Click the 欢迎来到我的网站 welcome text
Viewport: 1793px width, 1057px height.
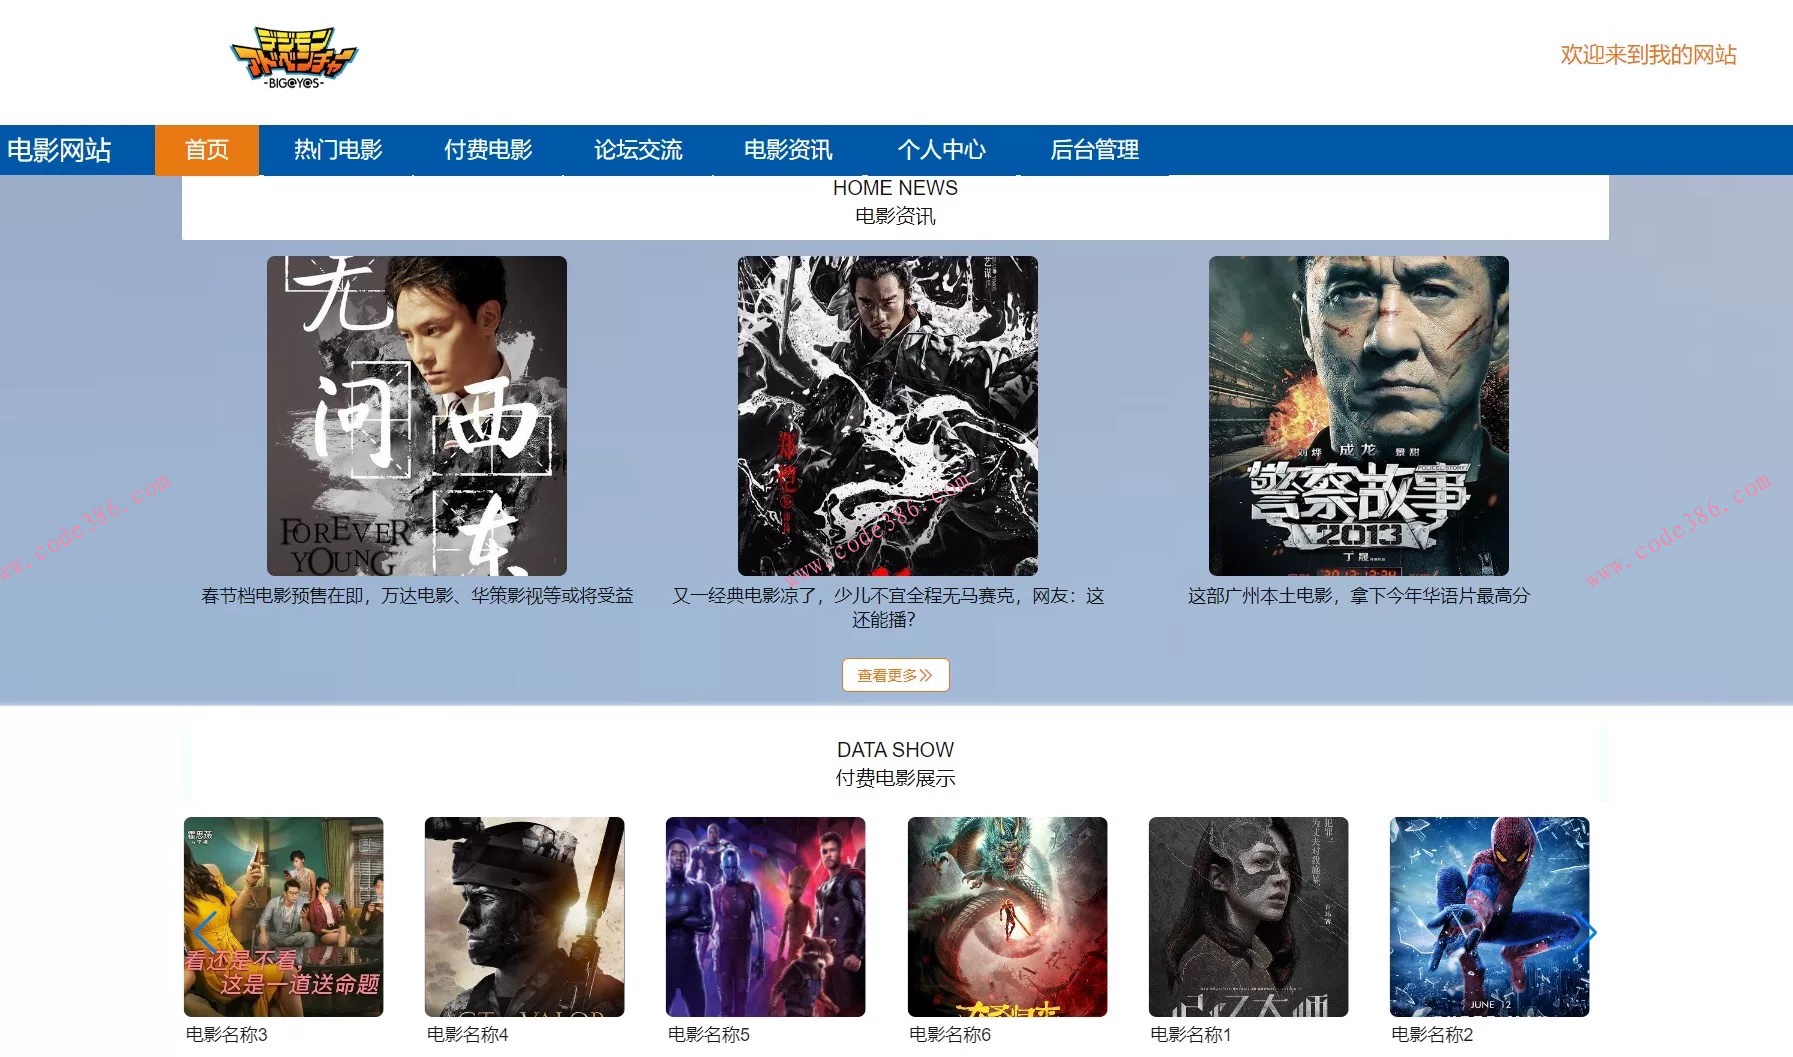point(1648,55)
